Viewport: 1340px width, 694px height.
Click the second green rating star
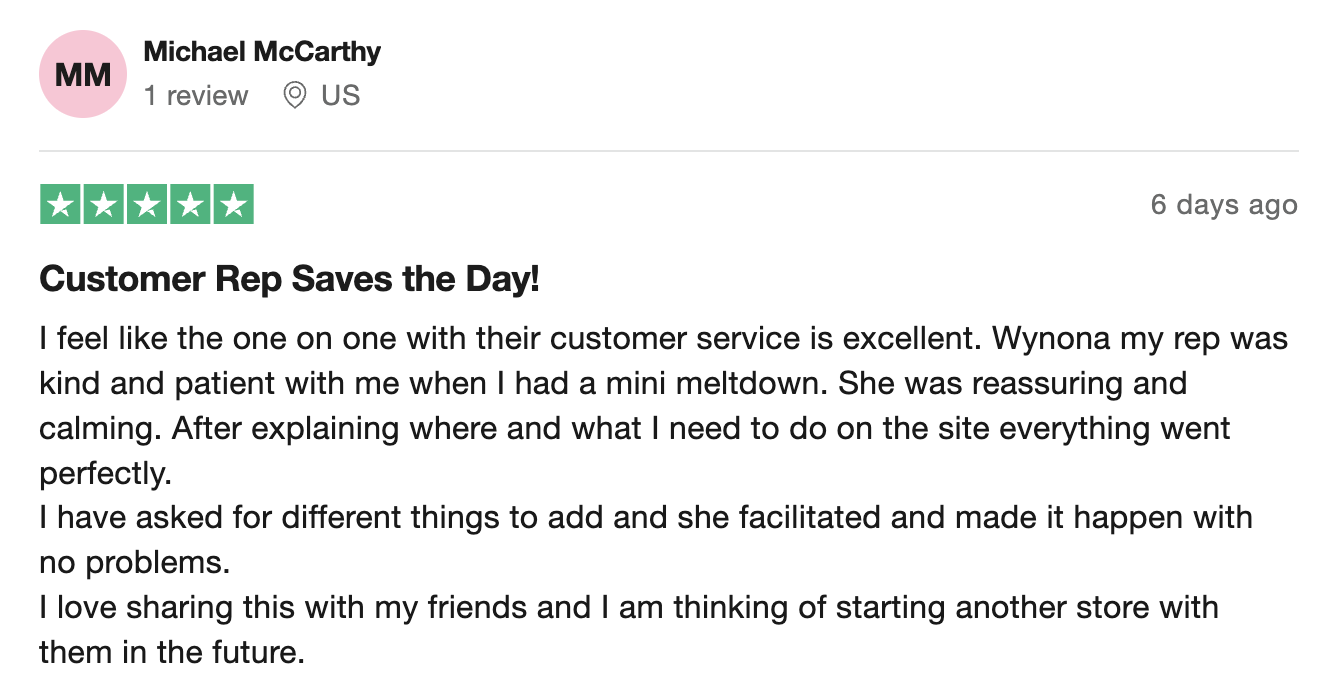pos(104,205)
